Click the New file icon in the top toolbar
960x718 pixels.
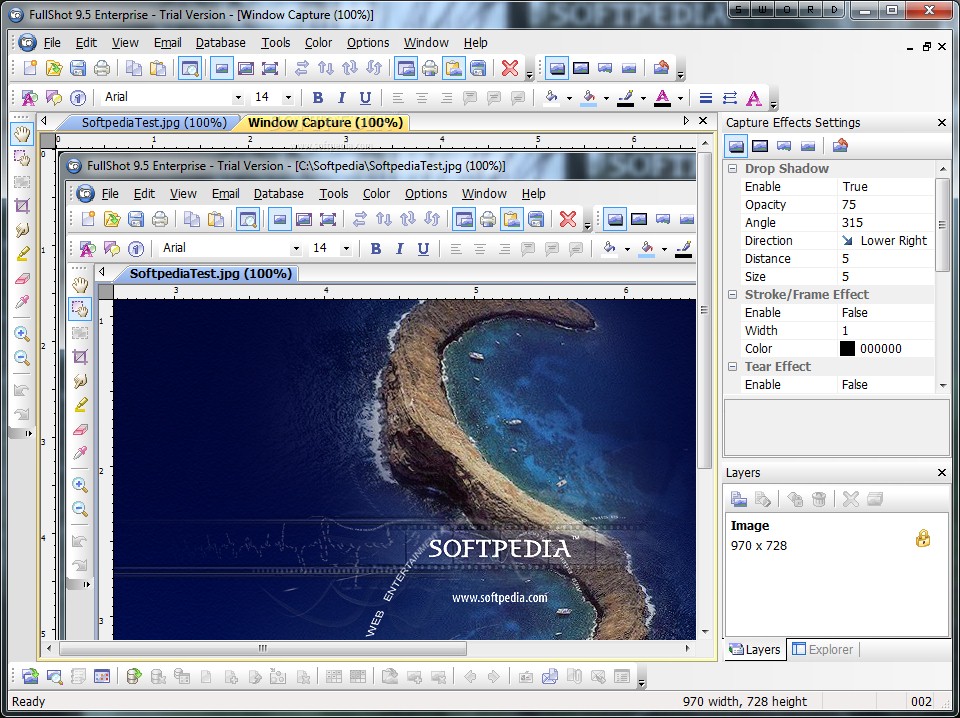[x=29, y=68]
